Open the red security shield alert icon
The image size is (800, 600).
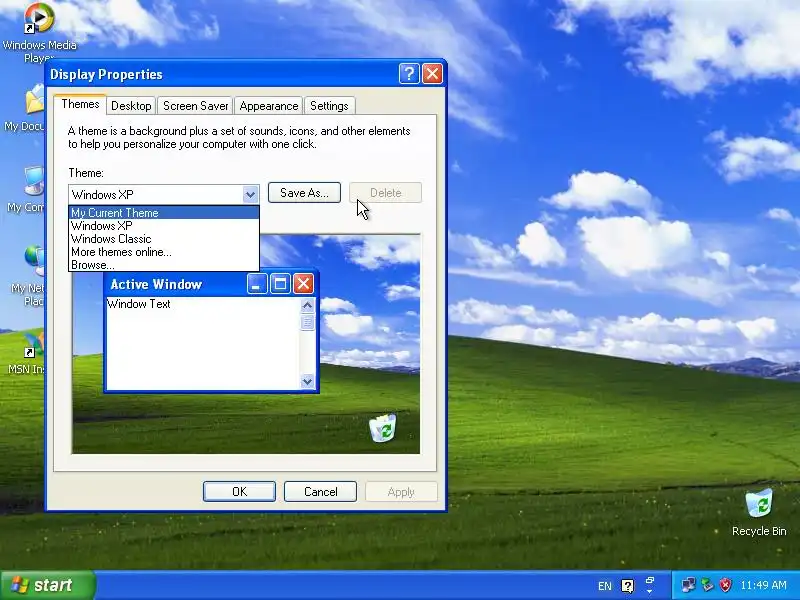(x=725, y=585)
